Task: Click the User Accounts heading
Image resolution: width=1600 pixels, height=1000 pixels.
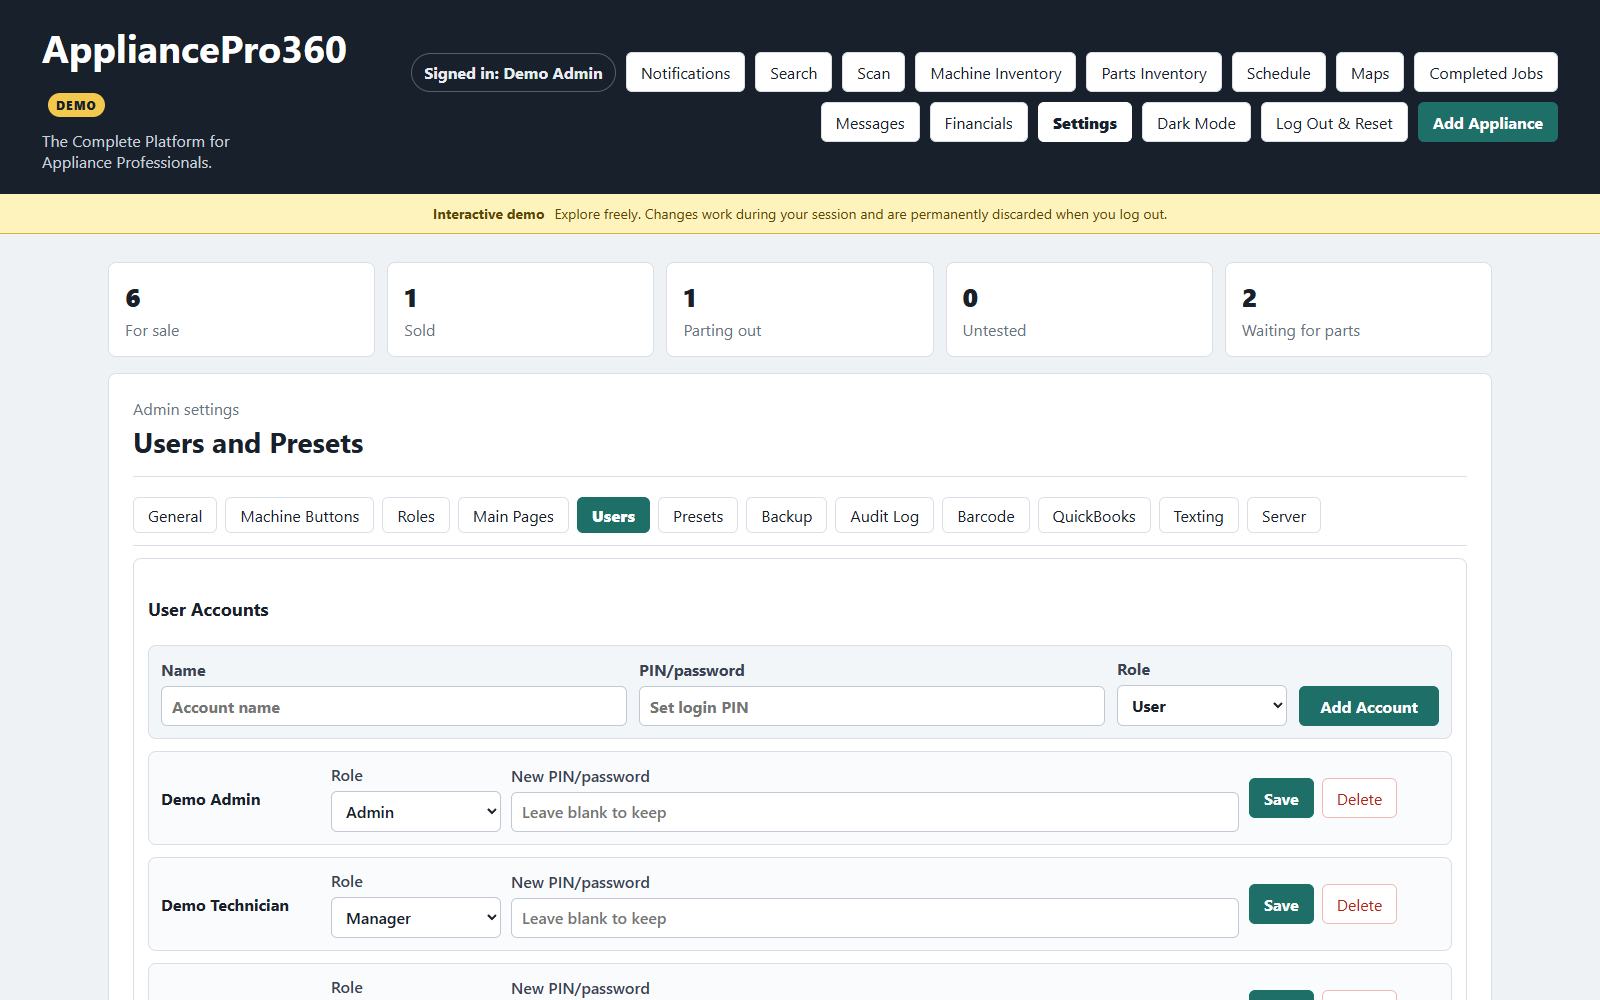Action: click(208, 610)
